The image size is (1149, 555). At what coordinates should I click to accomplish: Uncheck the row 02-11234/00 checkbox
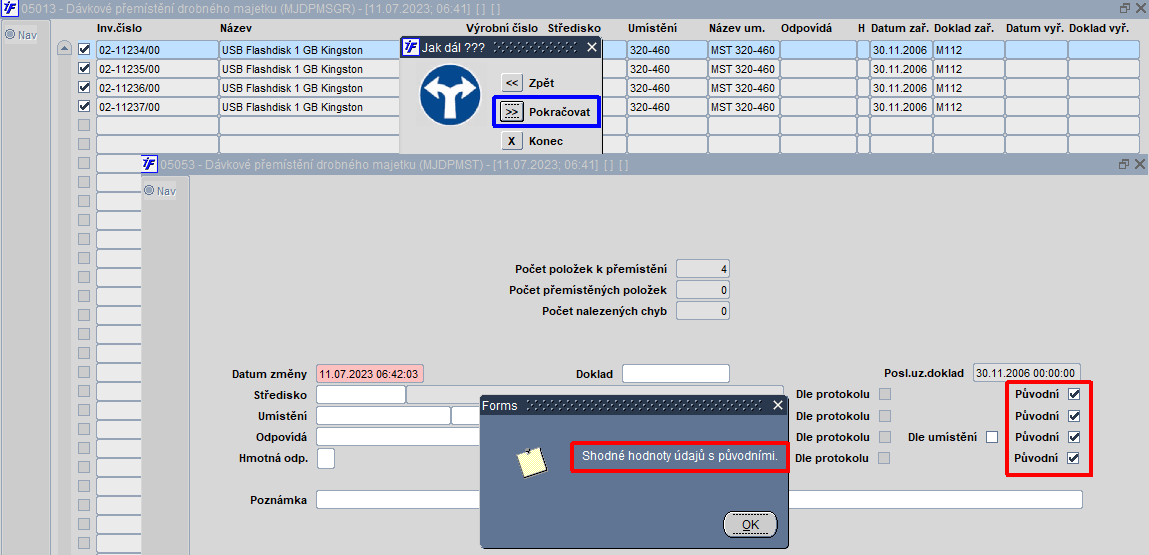point(84,49)
